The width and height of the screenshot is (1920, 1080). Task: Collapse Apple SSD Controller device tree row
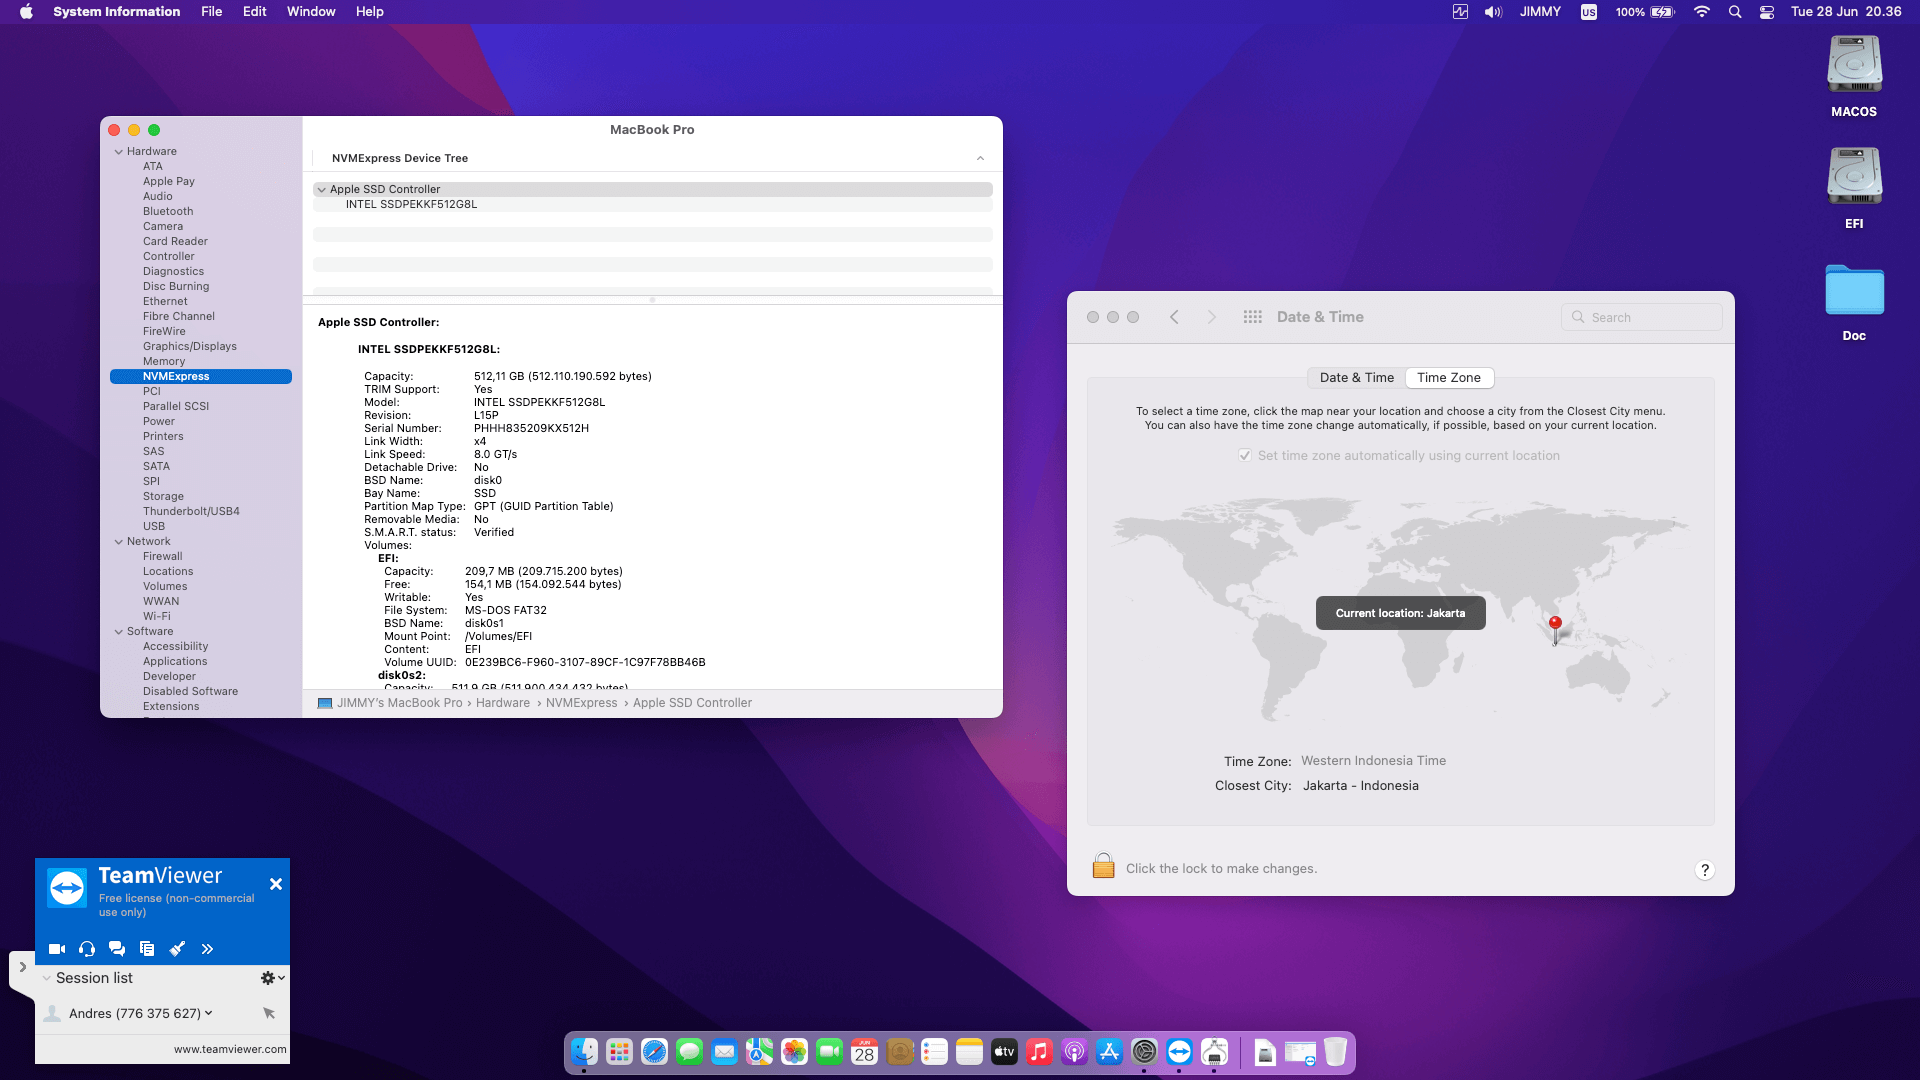click(321, 189)
